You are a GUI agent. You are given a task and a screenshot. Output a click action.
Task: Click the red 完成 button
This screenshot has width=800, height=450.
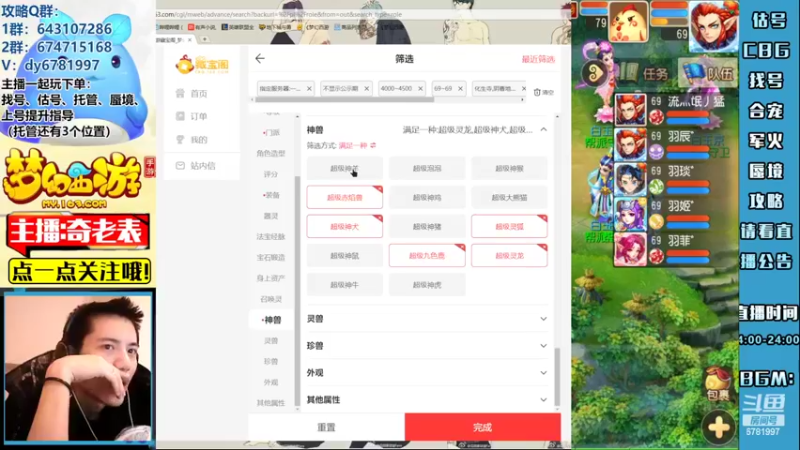pos(483,427)
